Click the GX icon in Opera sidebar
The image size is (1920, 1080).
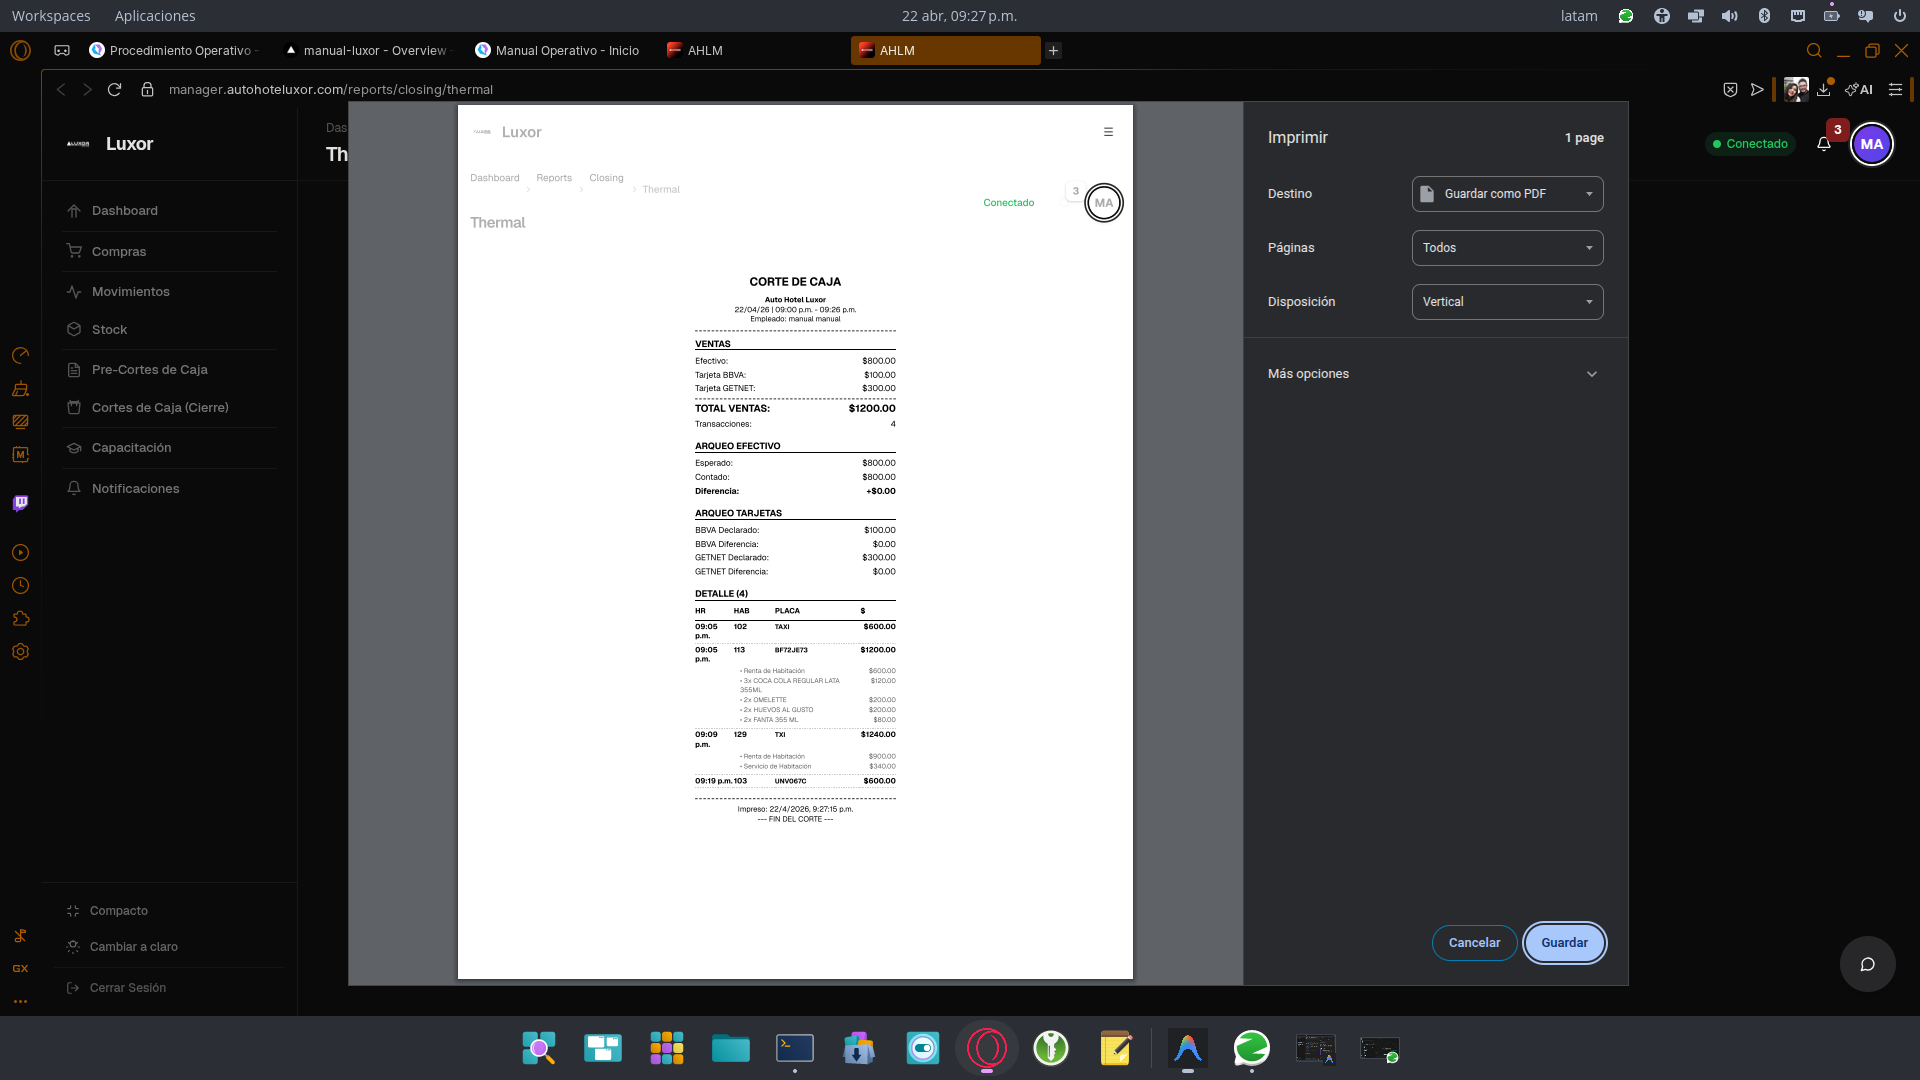coord(20,968)
